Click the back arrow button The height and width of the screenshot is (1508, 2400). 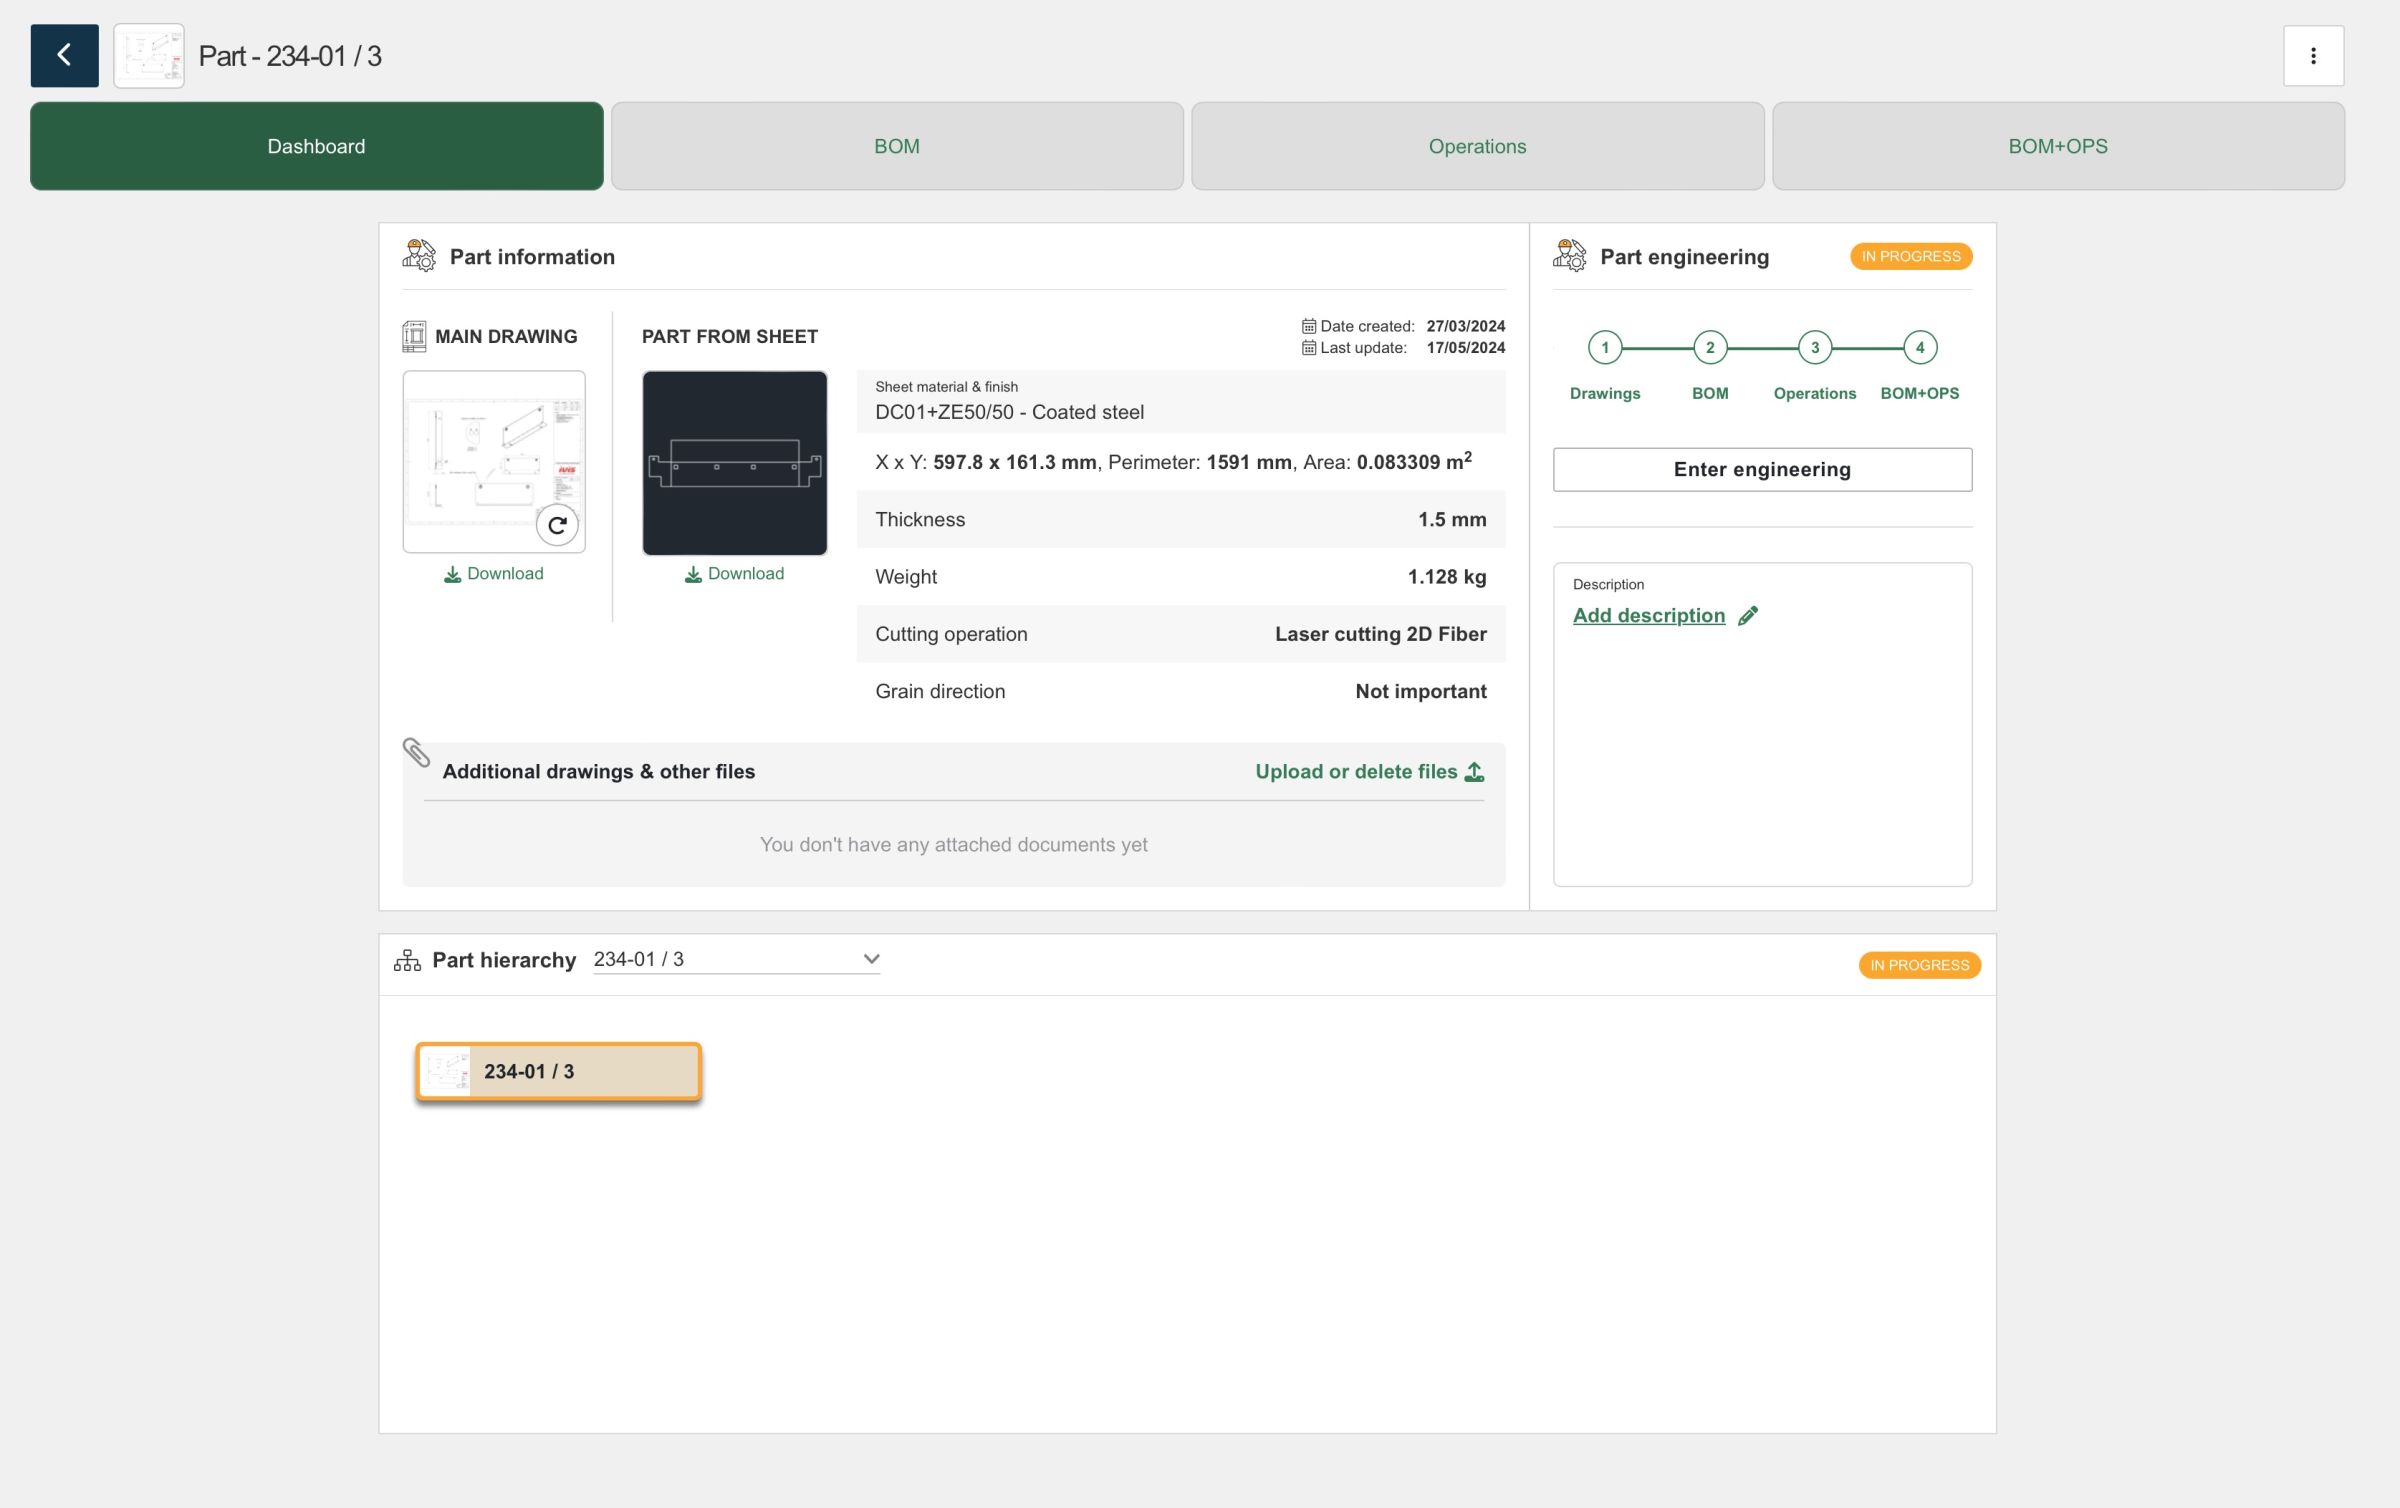pos(64,55)
